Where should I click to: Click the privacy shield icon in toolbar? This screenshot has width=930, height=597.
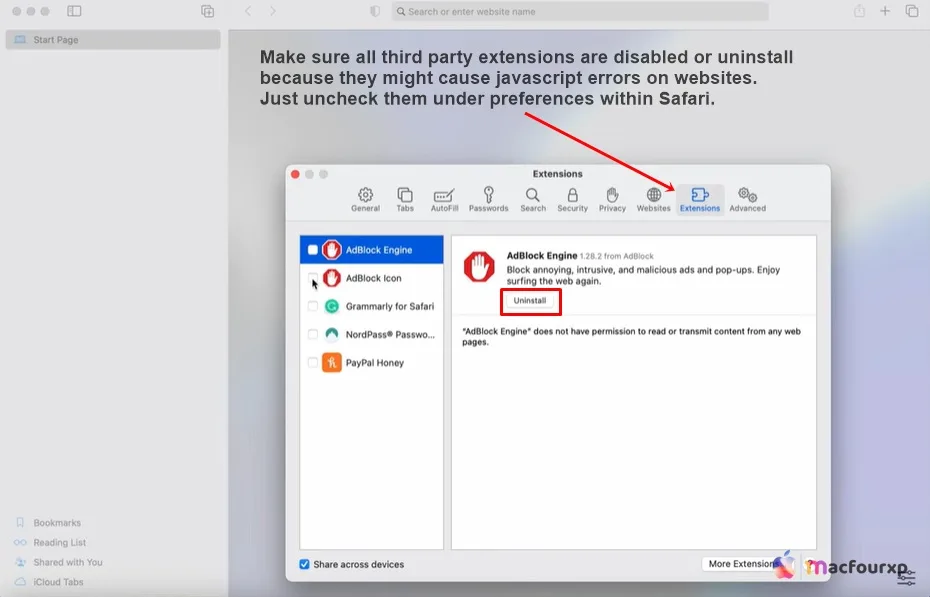[375, 11]
